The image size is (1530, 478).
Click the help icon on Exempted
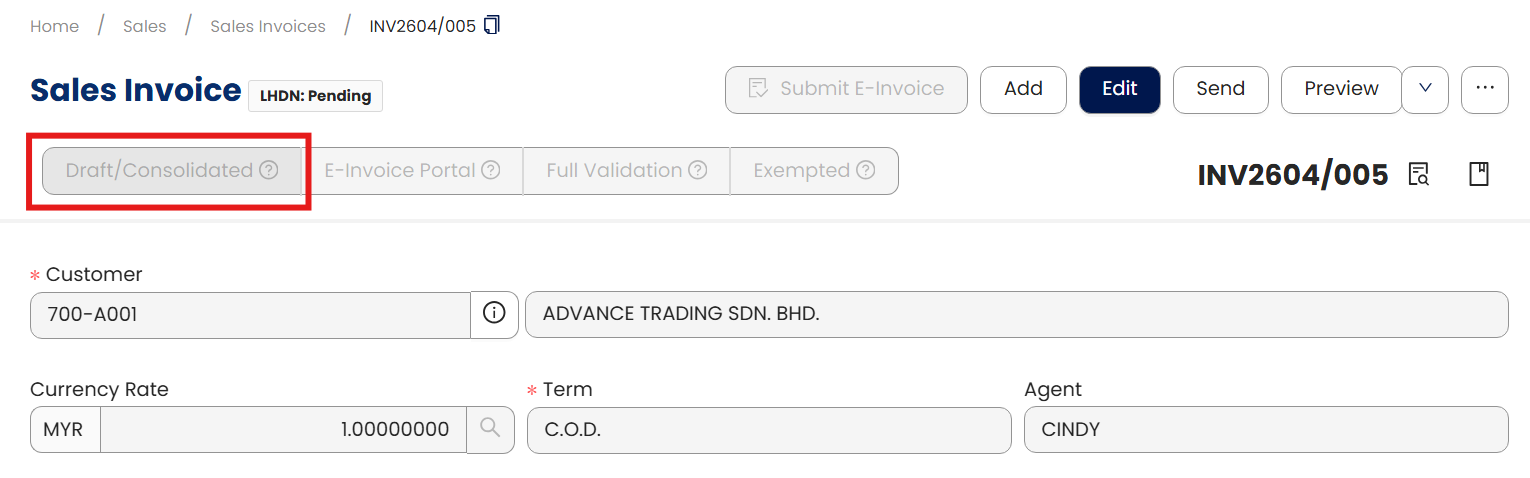click(x=866, y=170)
